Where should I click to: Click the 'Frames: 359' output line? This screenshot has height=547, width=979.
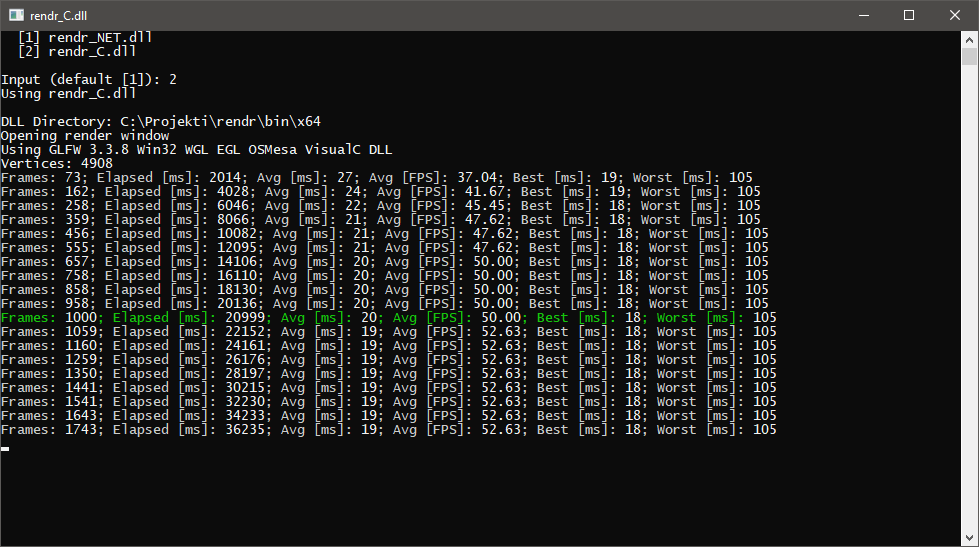coord(381,220)
